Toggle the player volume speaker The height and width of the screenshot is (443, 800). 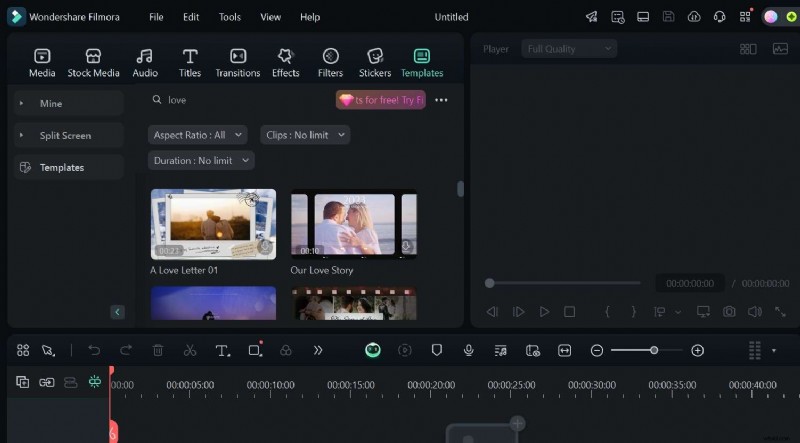point(755,312)
